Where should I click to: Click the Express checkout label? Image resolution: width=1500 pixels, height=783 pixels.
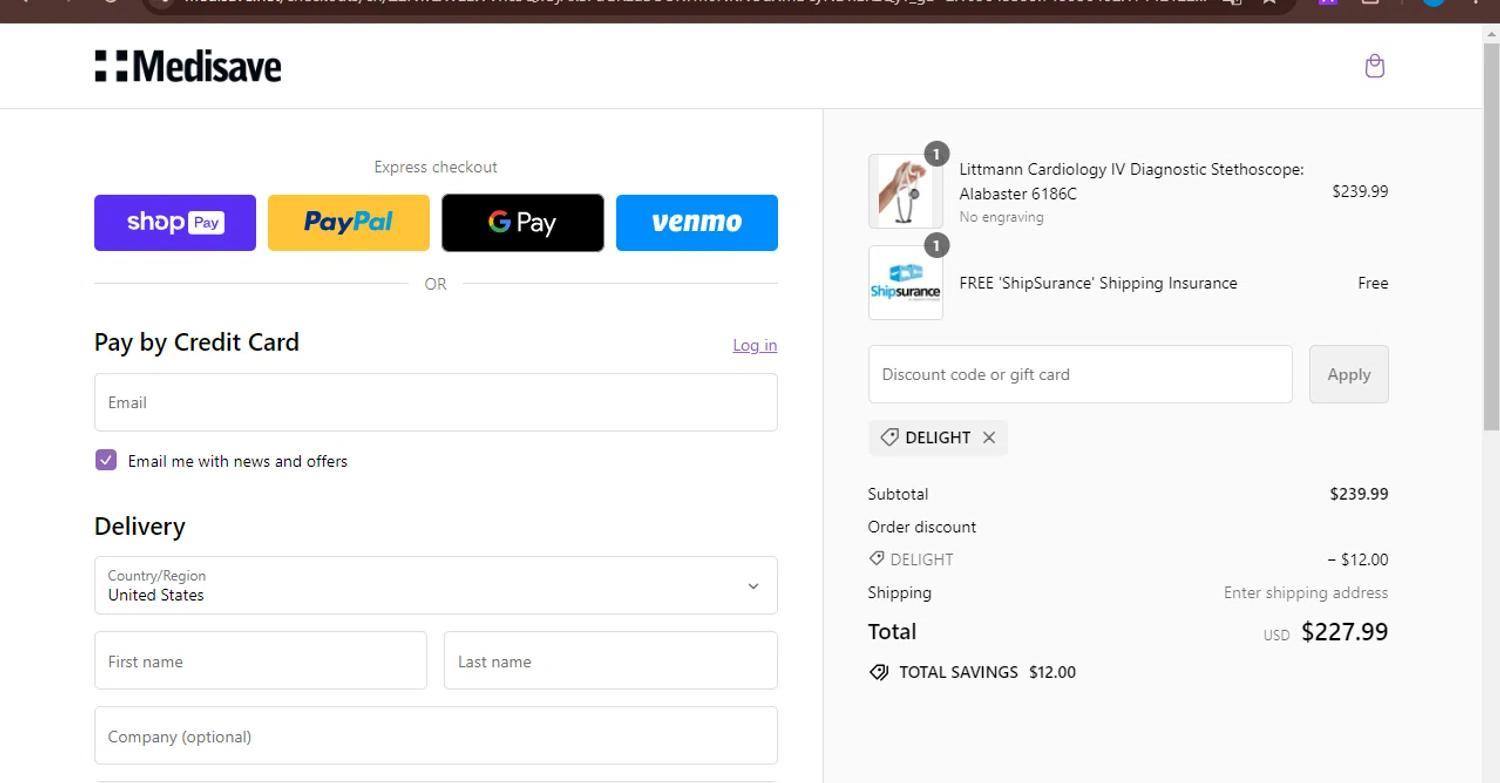click(x=436, y=167)
